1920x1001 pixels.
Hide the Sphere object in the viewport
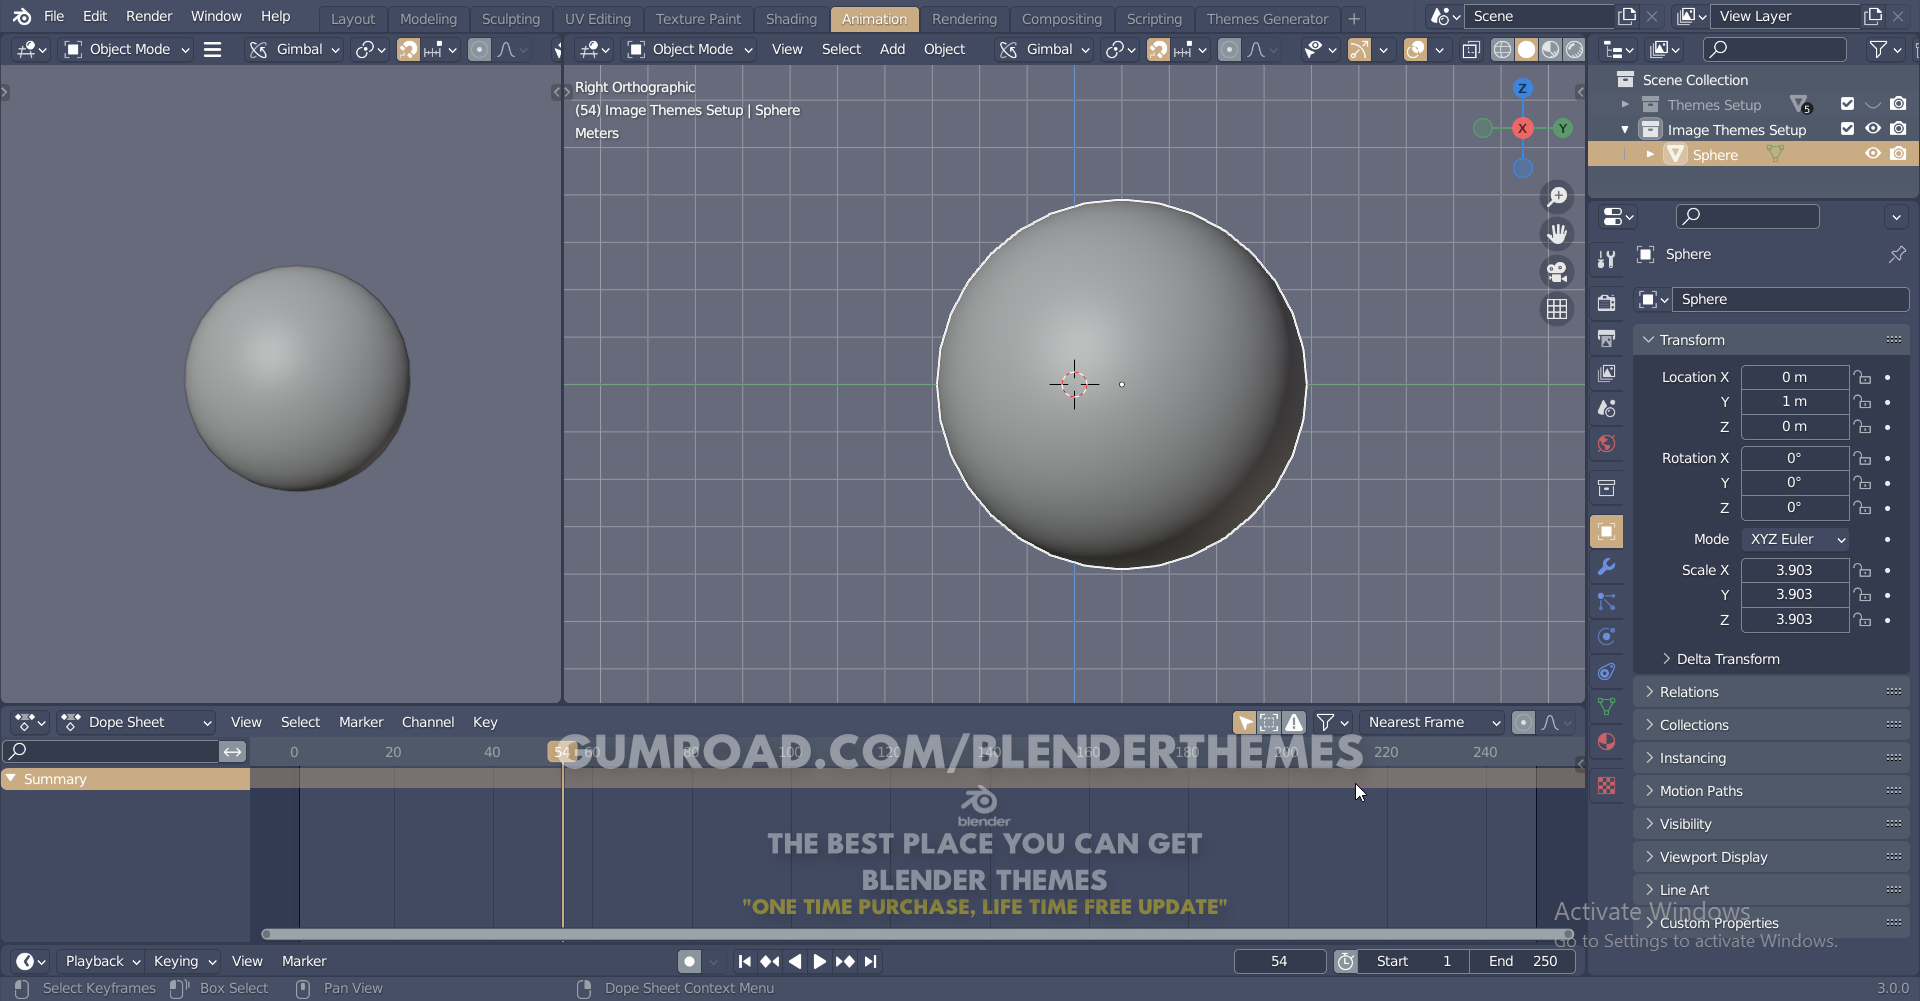click(1873, 153)
